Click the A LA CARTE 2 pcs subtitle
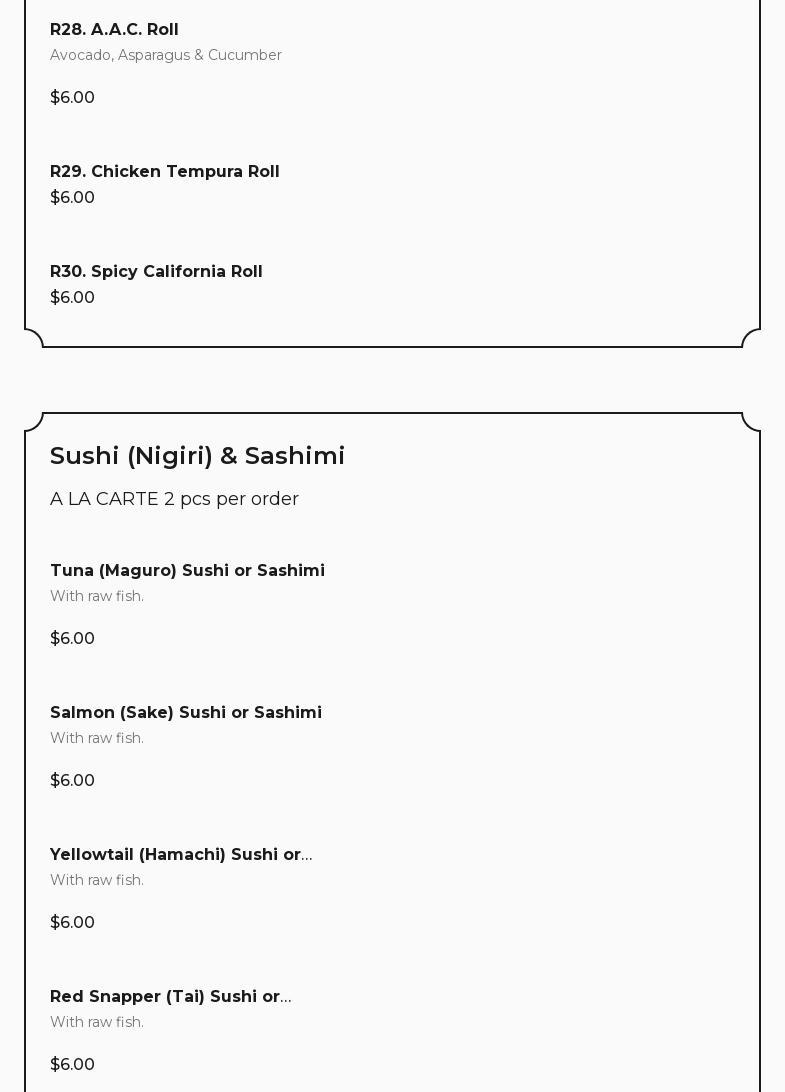This screenshot has height=1092, width=785. point(174,499)
